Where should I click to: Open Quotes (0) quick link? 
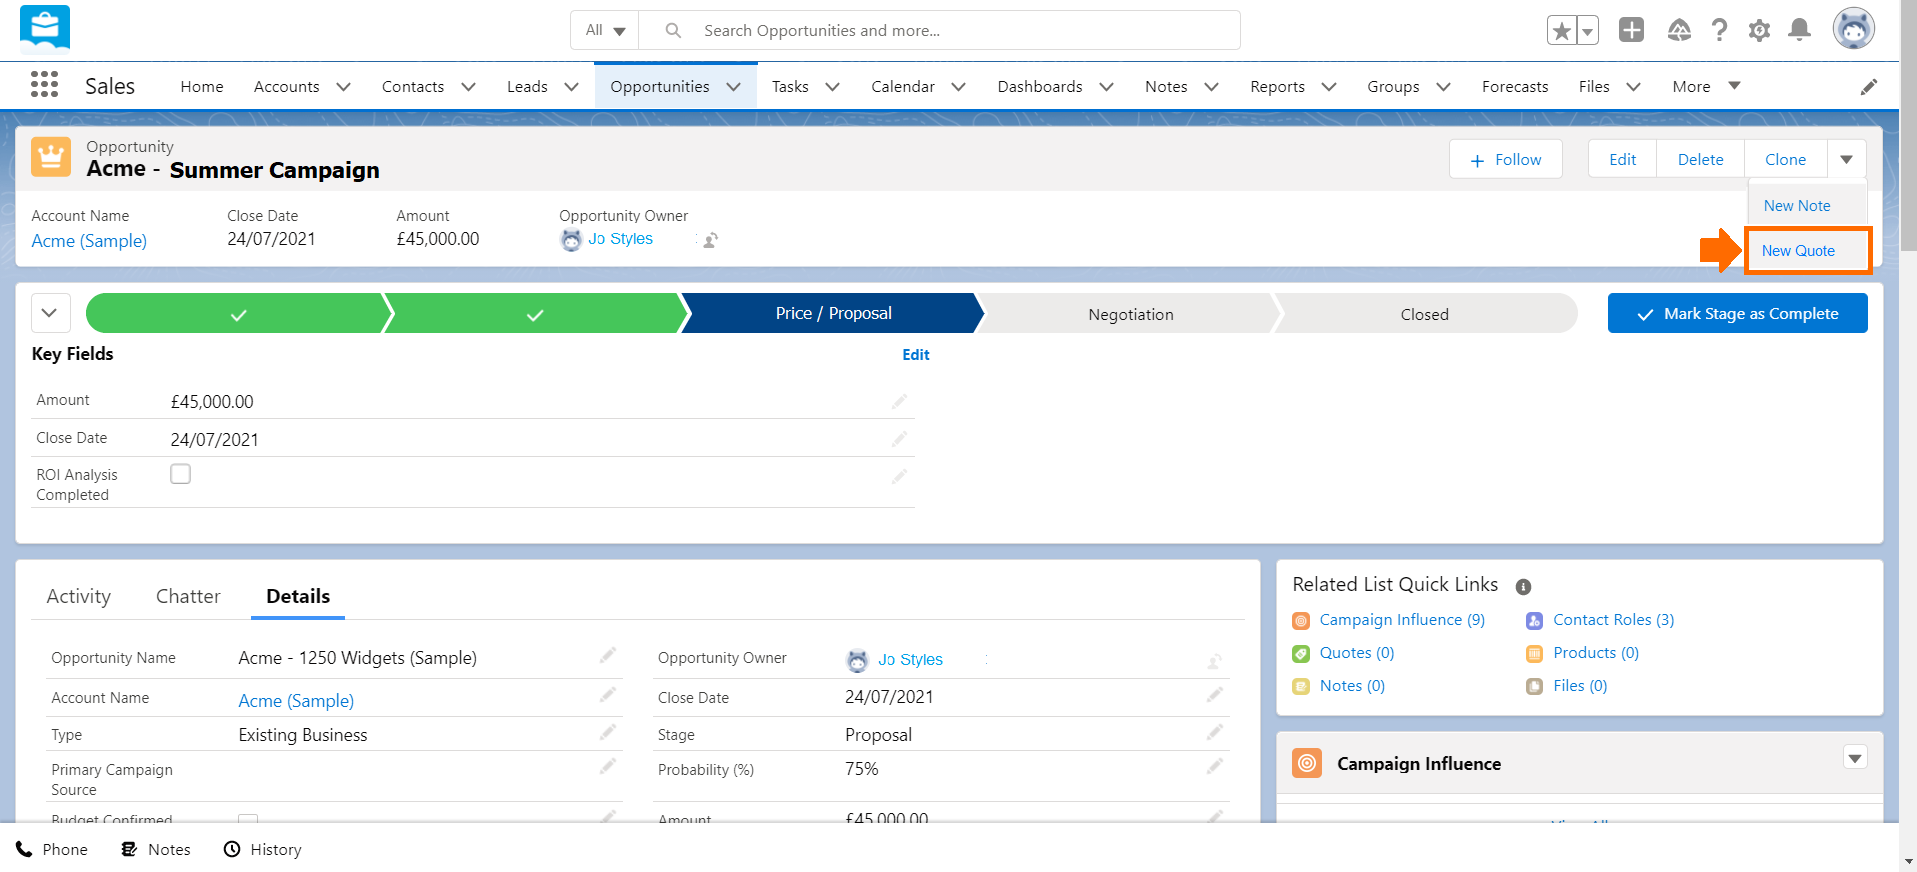tap(1356, 653)
